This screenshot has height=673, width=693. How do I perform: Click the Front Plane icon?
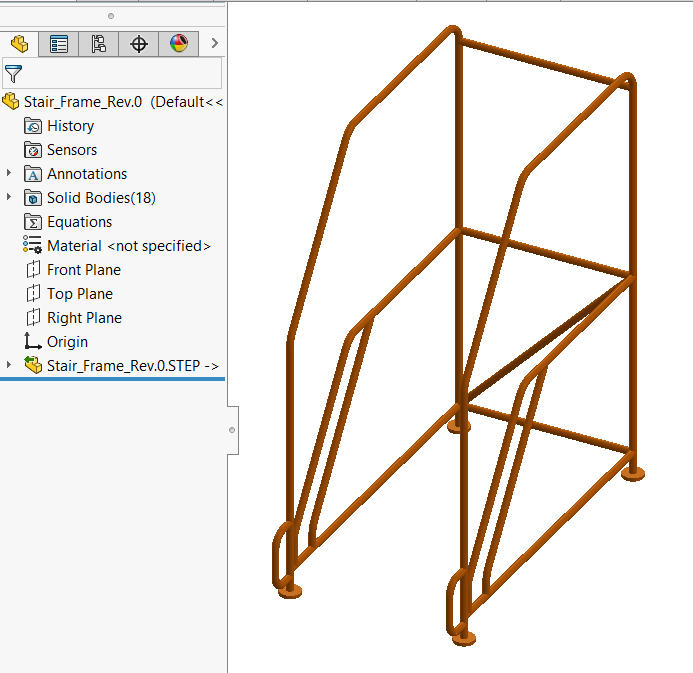click(x=33, y=270)
